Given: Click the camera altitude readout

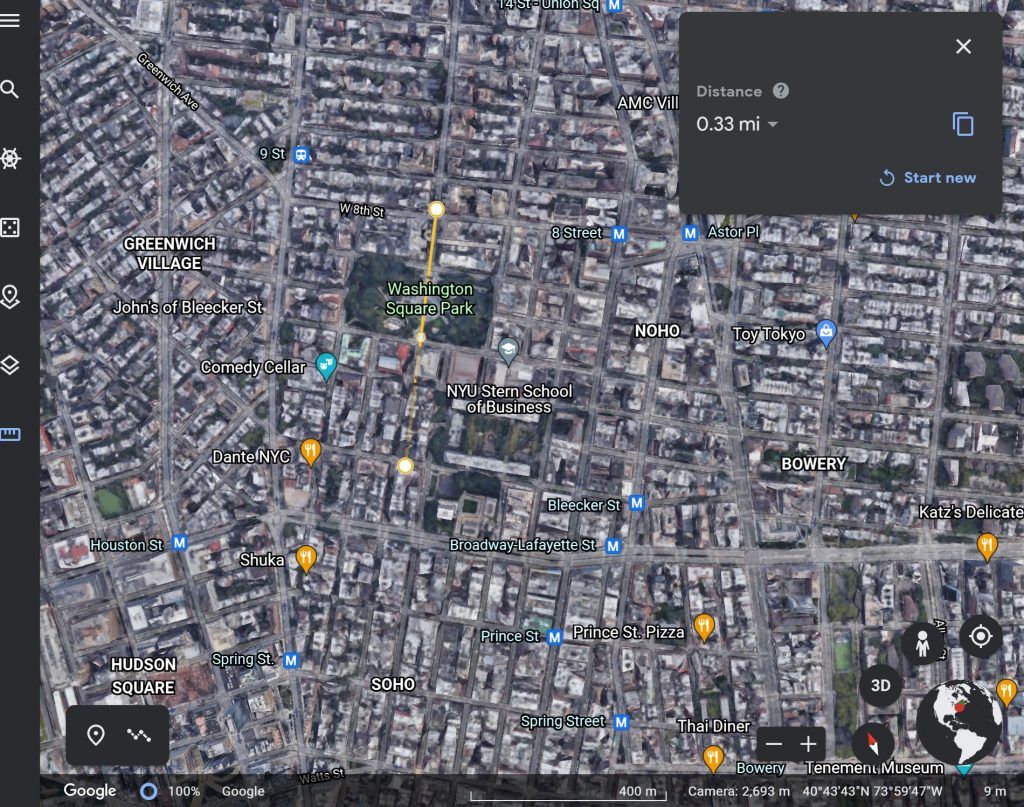Looking at the screenshot, I should [739, 791].
